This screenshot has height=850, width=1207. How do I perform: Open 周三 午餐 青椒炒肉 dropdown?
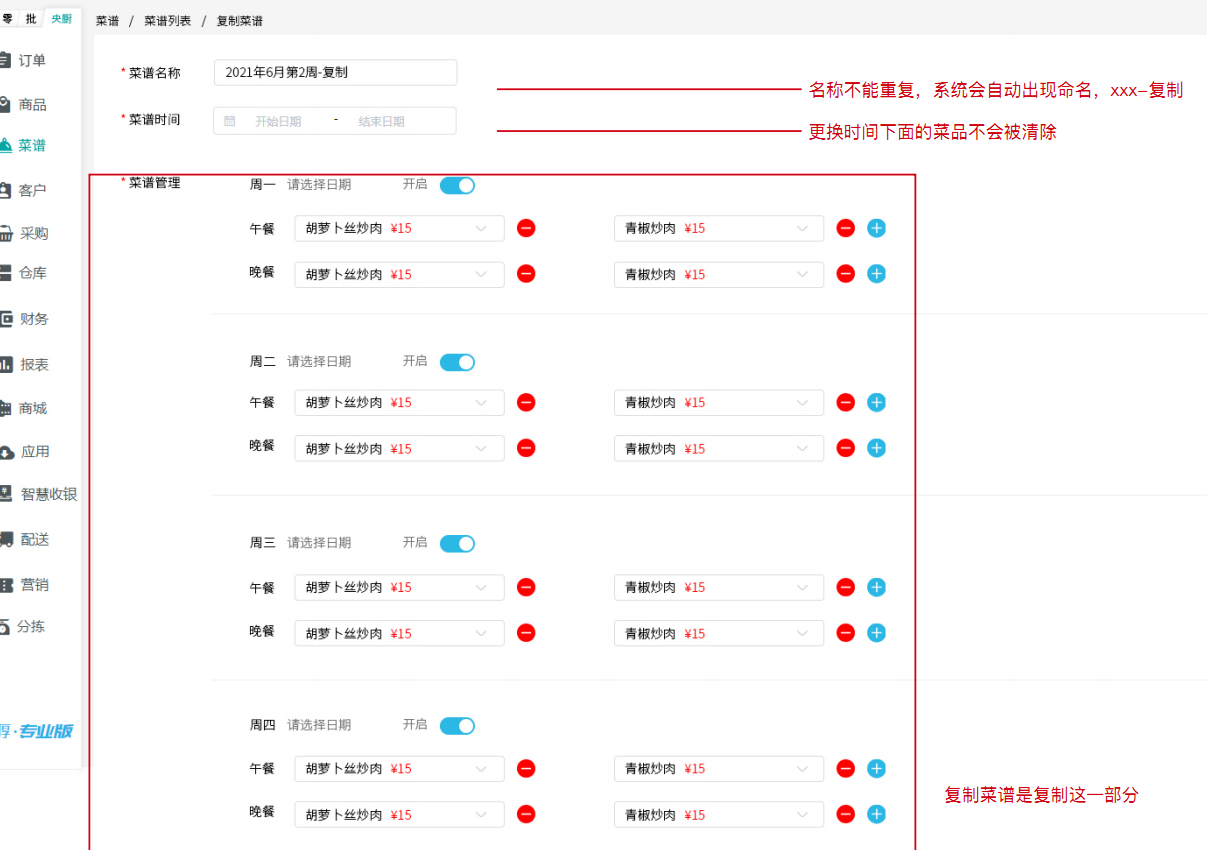719,588
